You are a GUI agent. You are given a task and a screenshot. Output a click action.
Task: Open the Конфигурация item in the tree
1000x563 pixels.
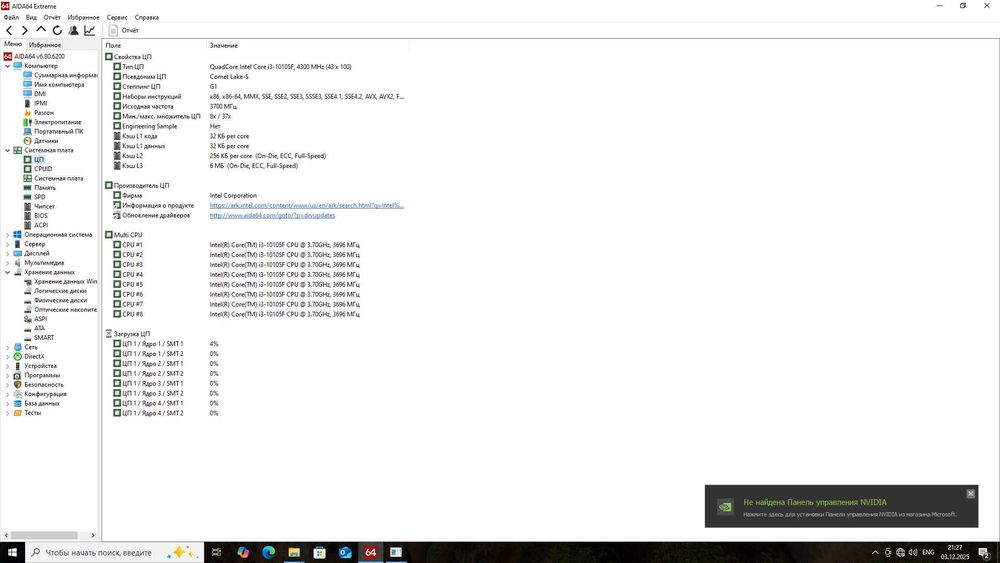click(40, 394)
